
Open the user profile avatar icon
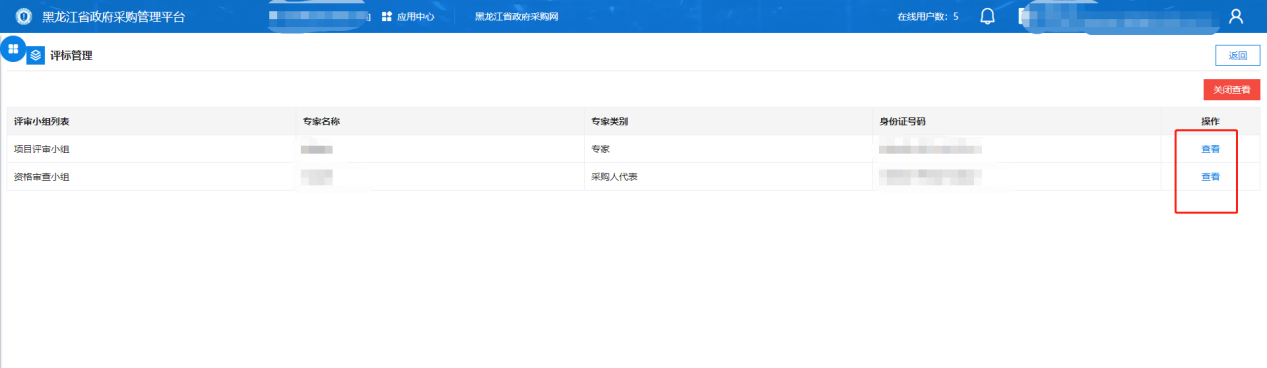1235,16
